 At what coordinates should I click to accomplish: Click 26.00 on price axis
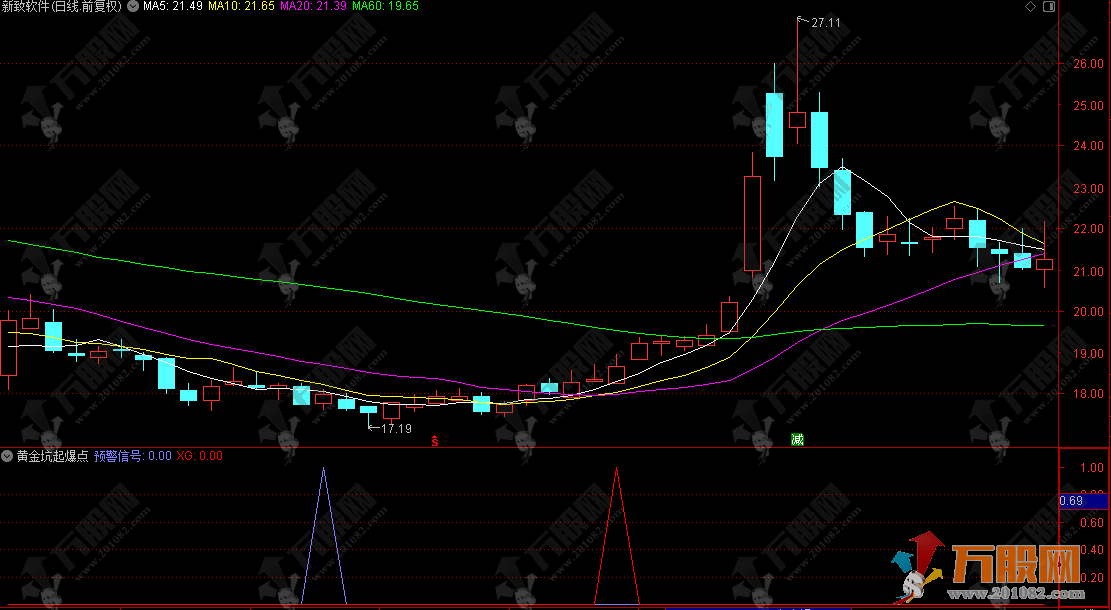click(x=1088, y=64)
